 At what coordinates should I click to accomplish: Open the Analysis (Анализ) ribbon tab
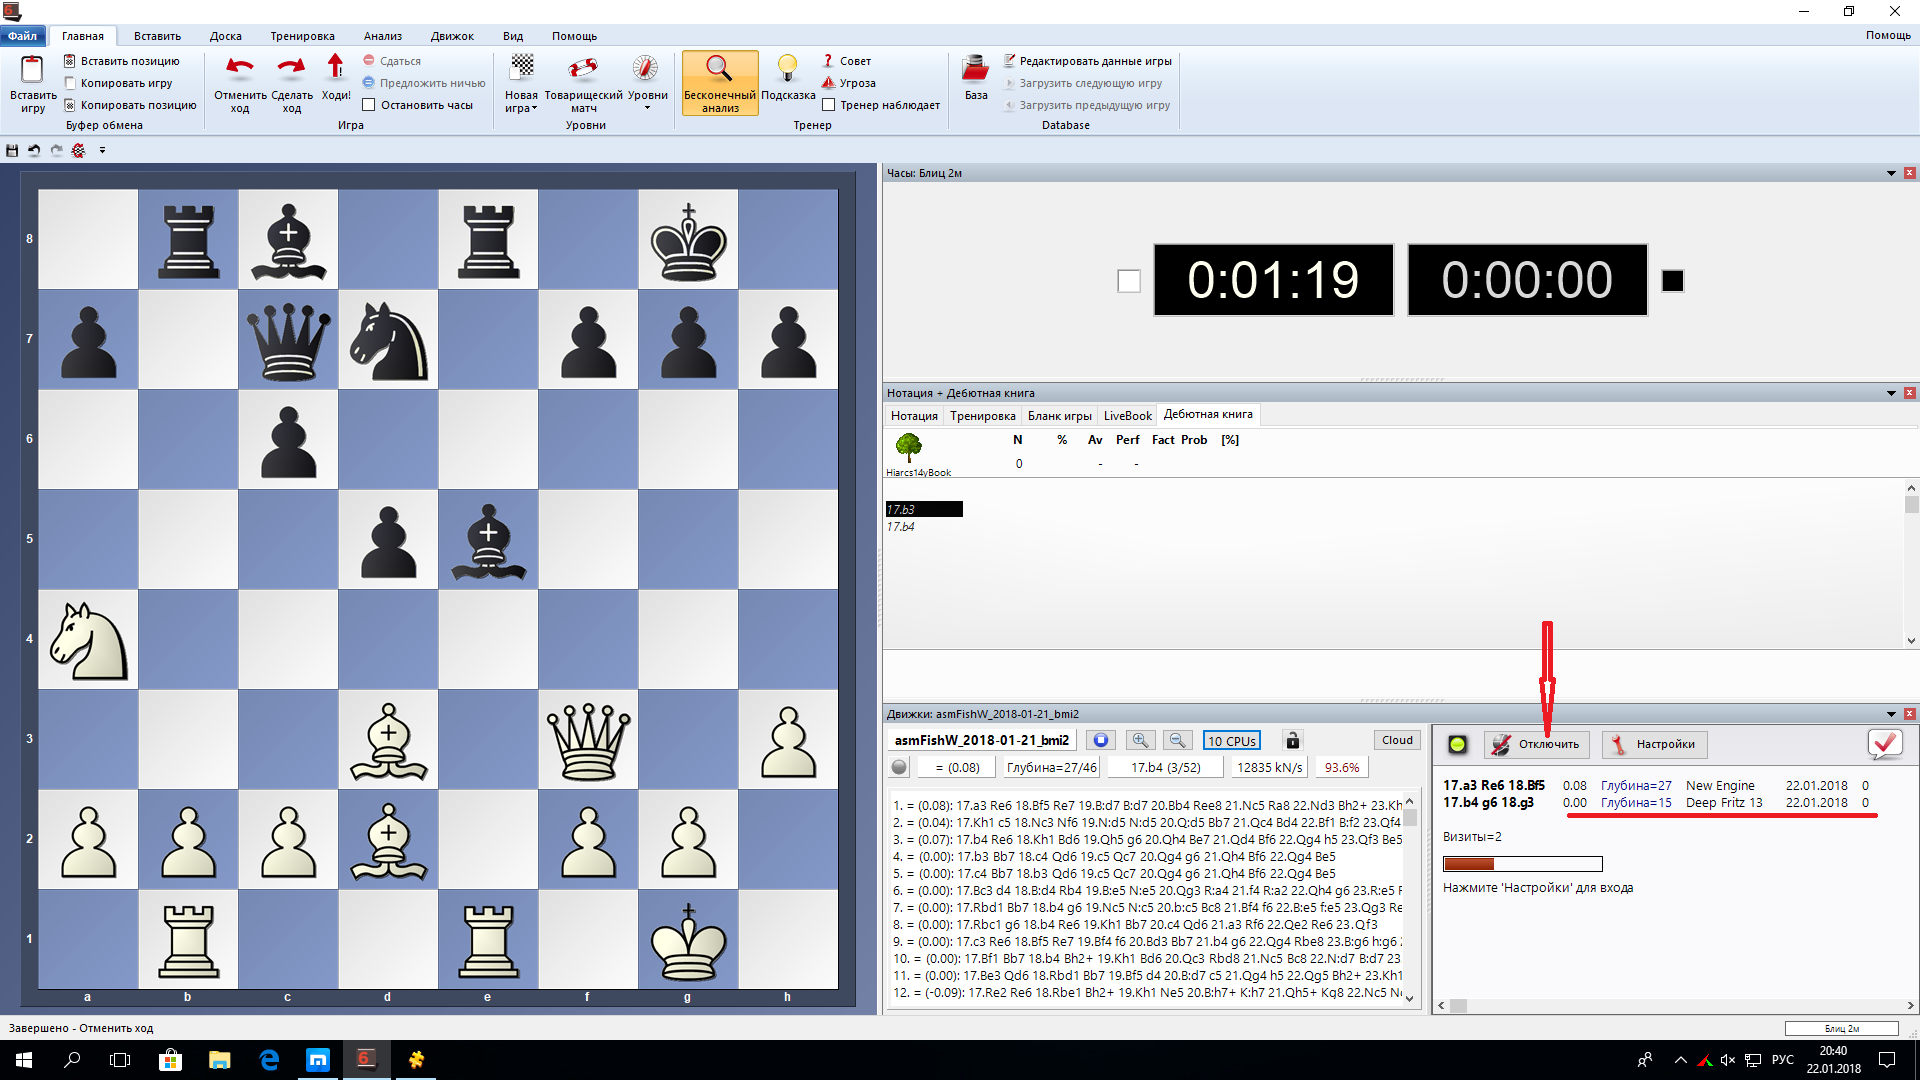tap(382, 36)
